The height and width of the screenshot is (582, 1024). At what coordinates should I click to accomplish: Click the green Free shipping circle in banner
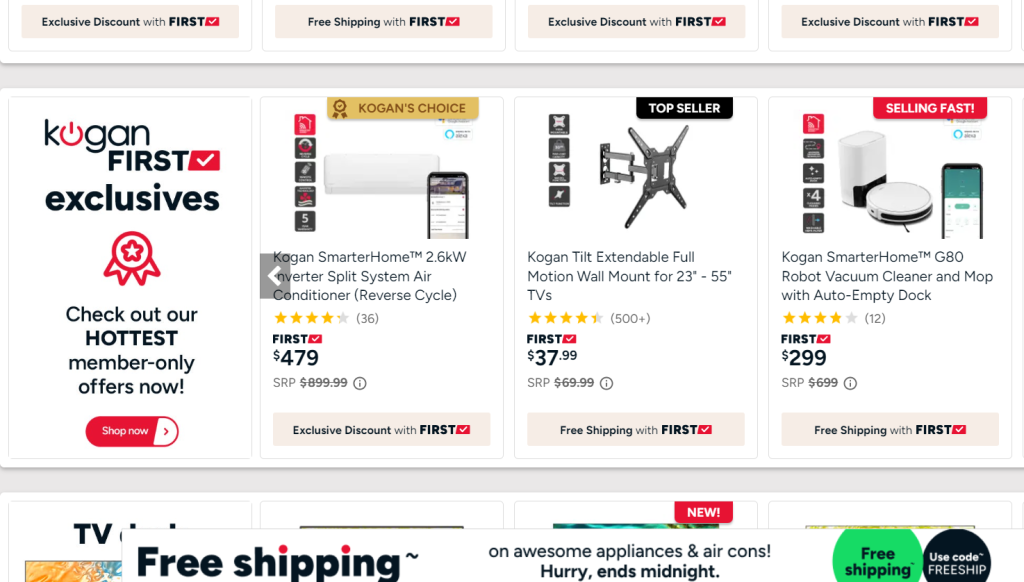877,560
